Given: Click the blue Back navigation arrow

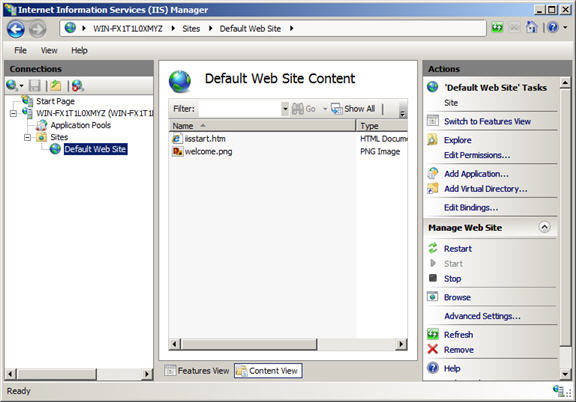Looking at the screenshot, I should coord(16,29).
